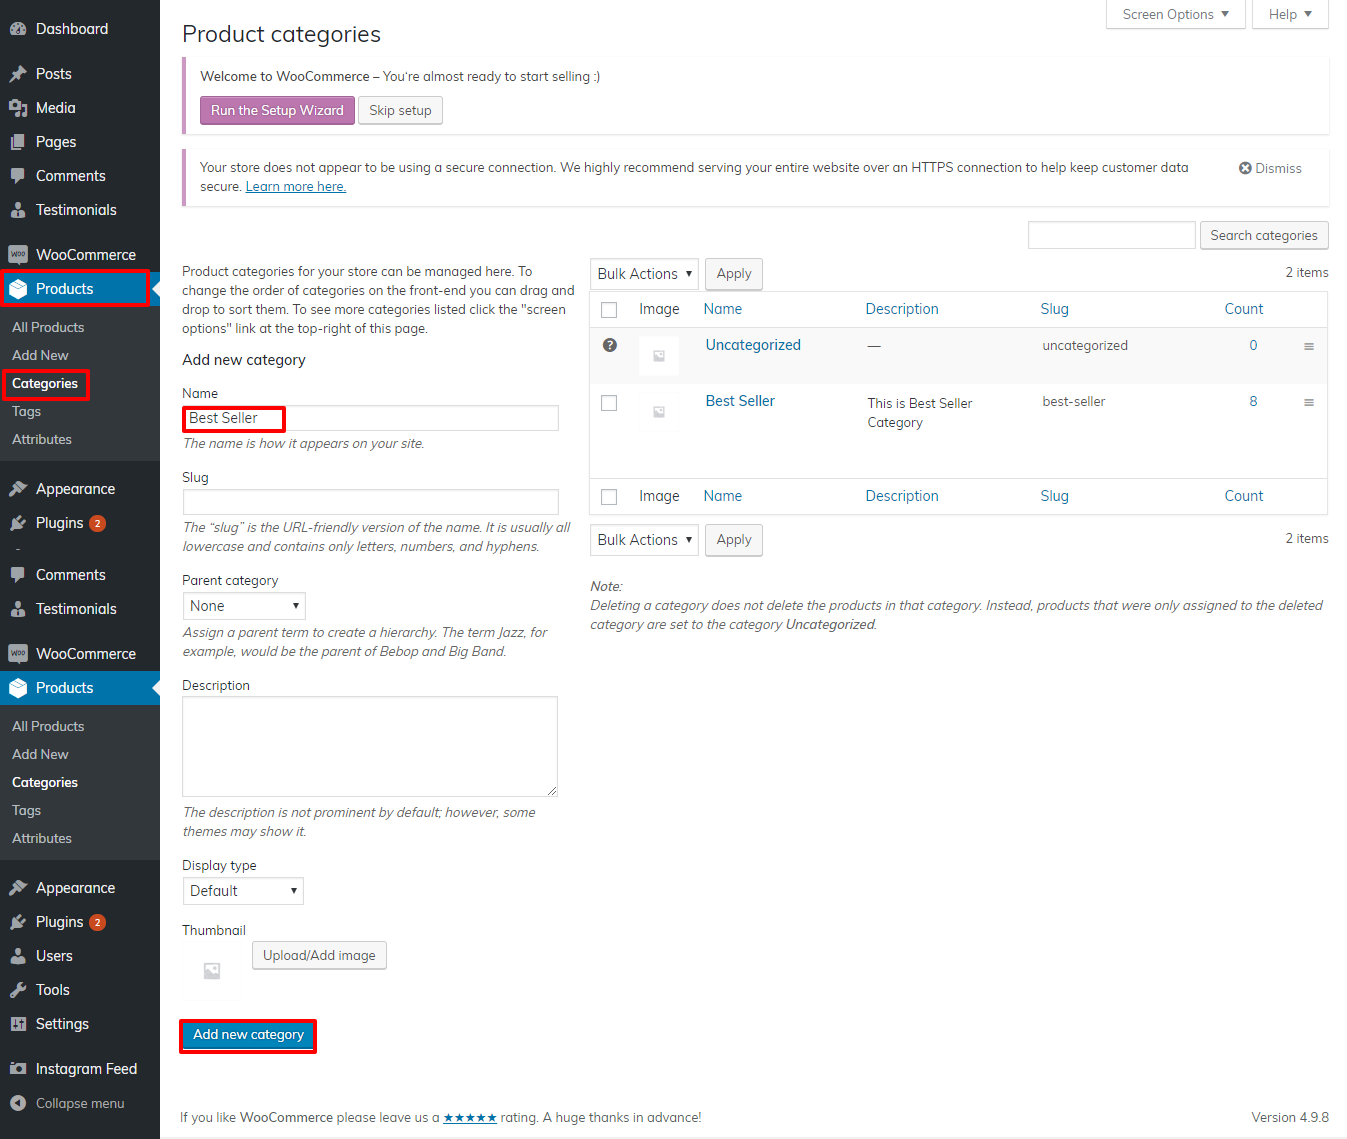Click the Run the Setup Wizard button
The width and height of the screenshot is (1347, 1139).
[277, 110]
